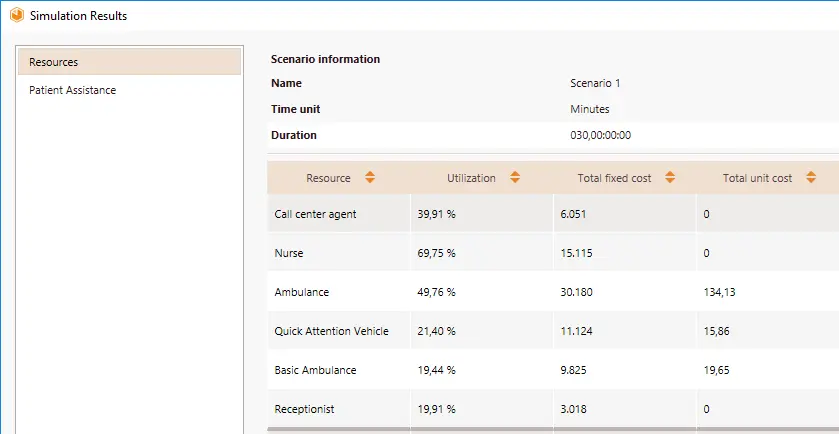Image resolution: width=839 pixels, height=434 pixels.
Task: Click the Total fixed cost header
Action: coord(625,178)
